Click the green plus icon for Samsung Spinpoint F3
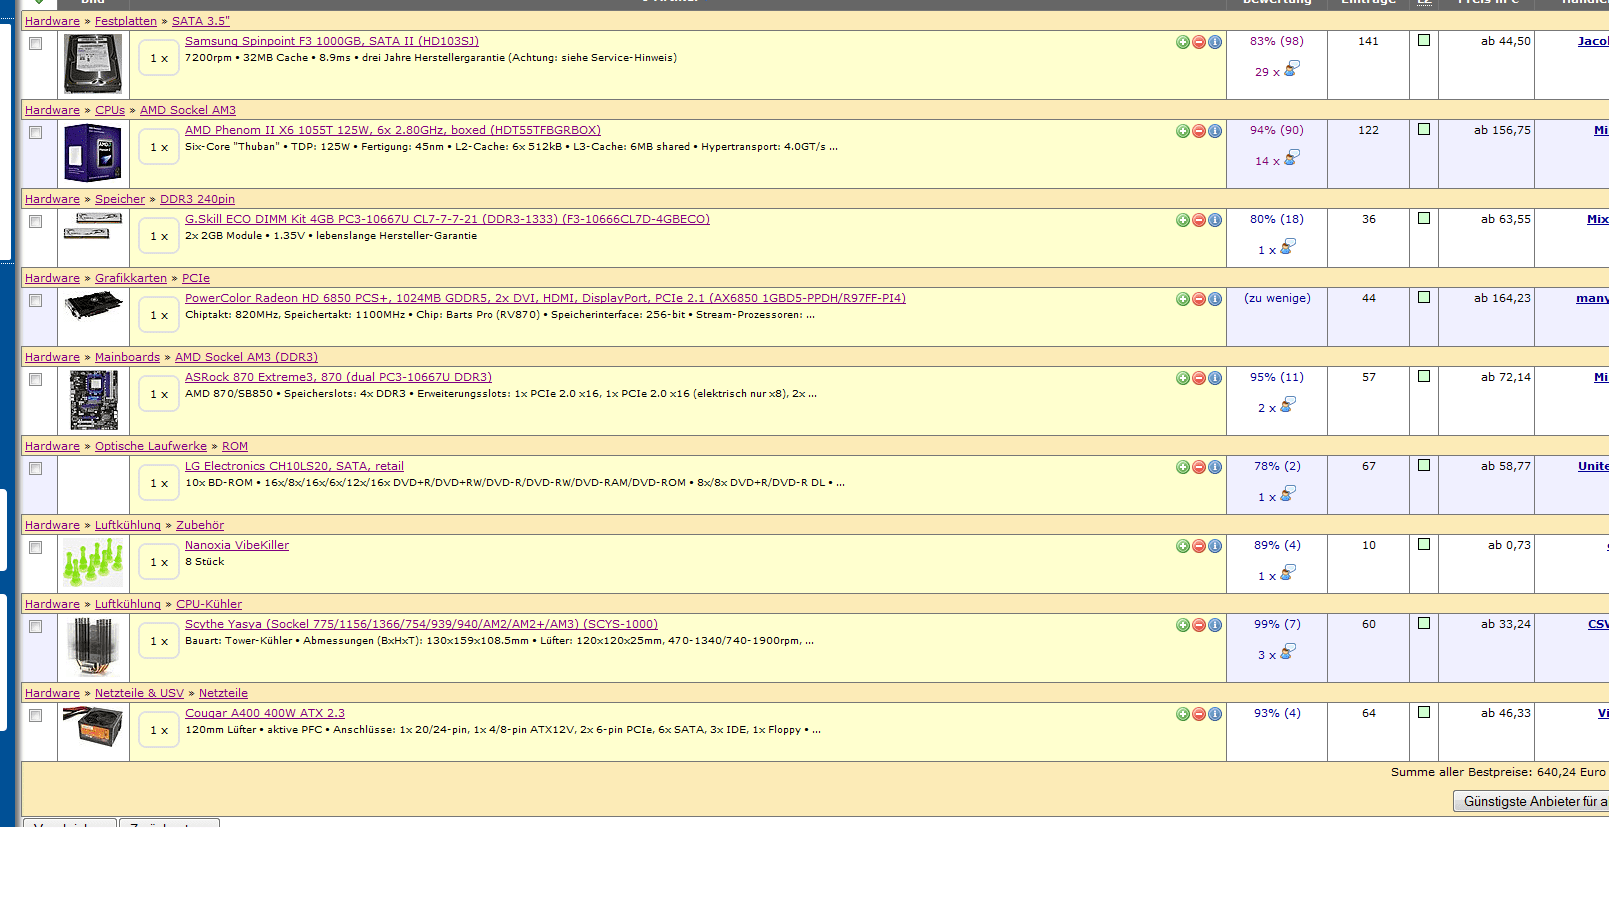The width and height of the screenshot is (1609, 900). [1183, 42]
